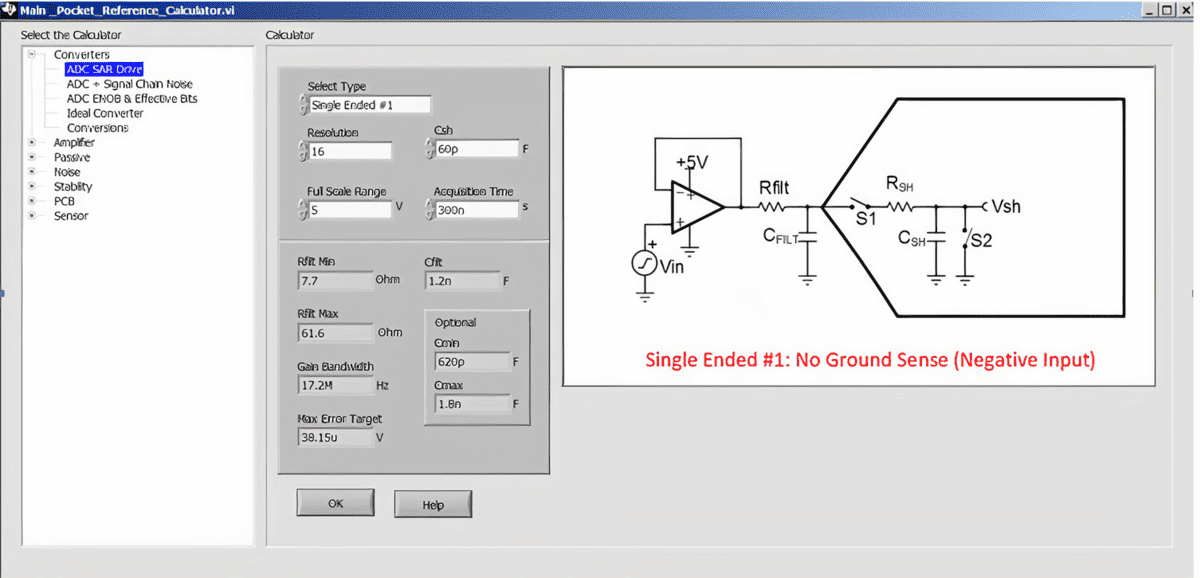Expand the Sensor tree node
Screen dimensions: 1200x578
[x=32, y=215]
